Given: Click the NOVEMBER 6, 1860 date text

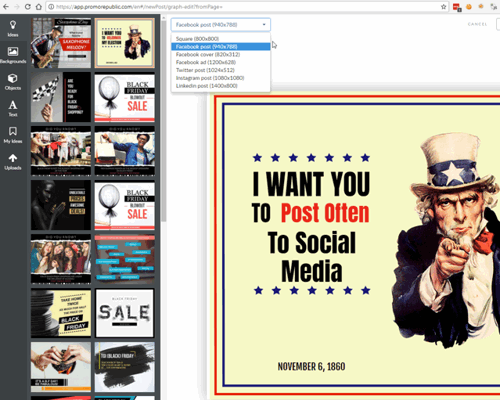Looking at the screenshot, I should (311, 367).
